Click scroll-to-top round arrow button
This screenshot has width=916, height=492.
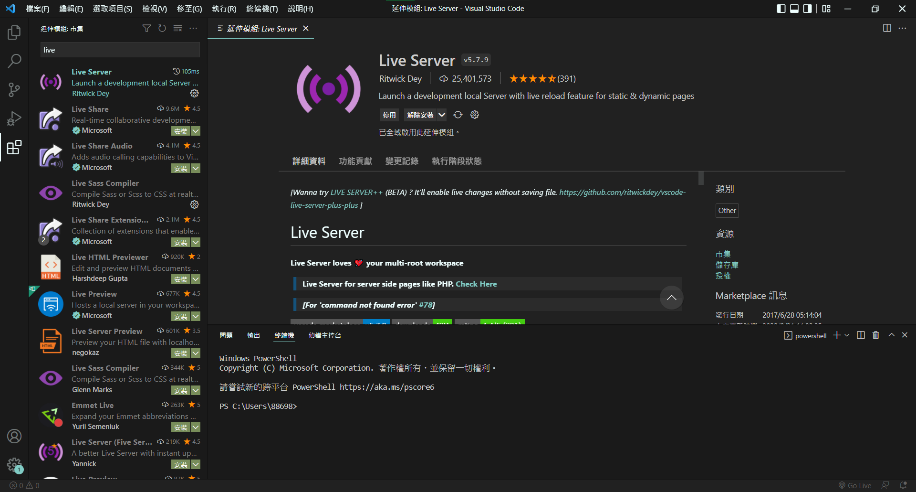(671, 298)
